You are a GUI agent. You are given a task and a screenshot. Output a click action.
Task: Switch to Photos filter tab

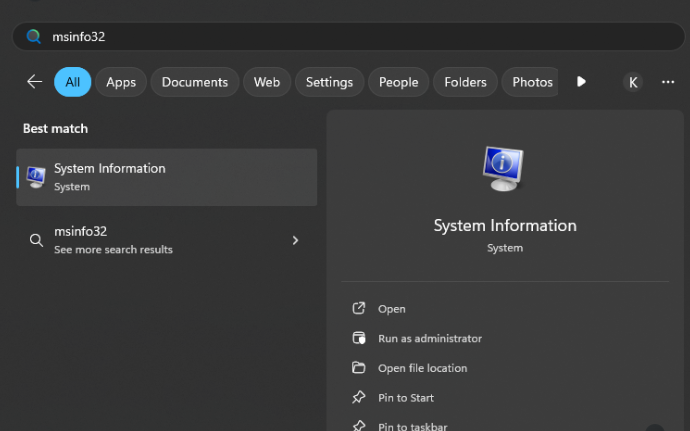point(532,82)
